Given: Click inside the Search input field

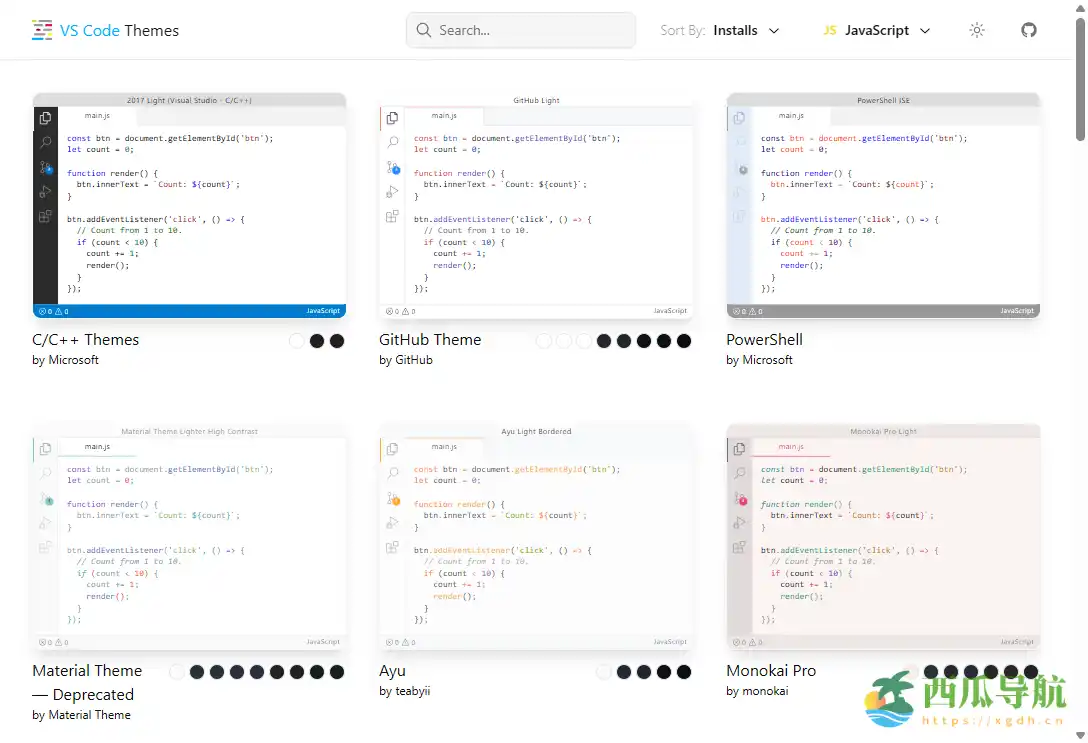Looking at the screenshot, I should (520, 30).
